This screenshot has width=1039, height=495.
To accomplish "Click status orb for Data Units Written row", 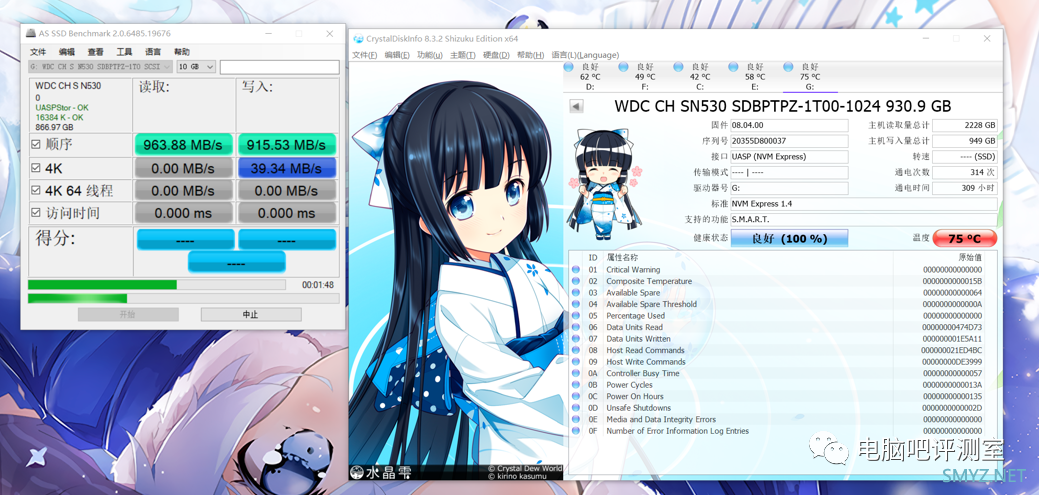I will point(576,339).
